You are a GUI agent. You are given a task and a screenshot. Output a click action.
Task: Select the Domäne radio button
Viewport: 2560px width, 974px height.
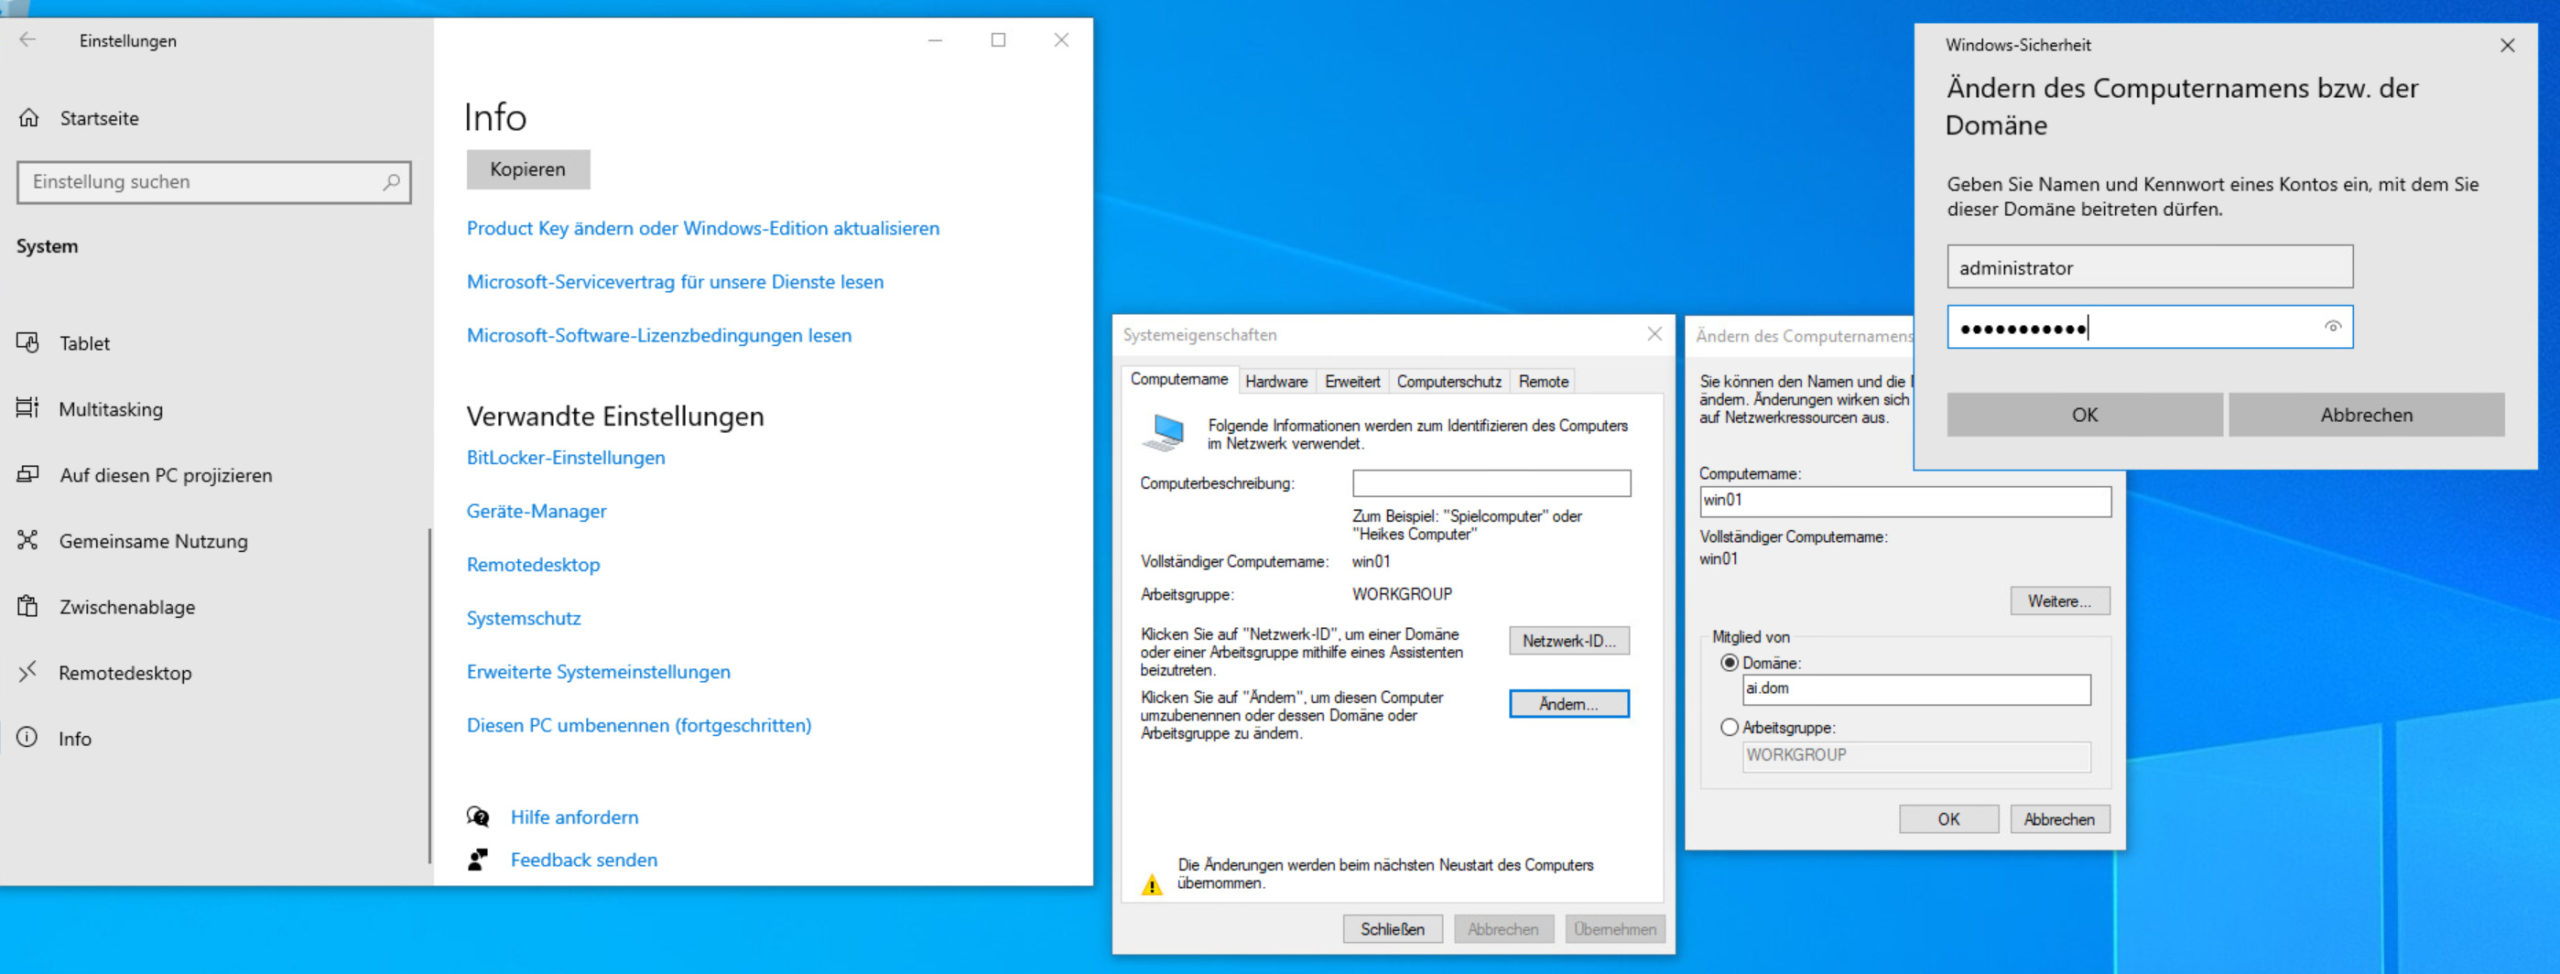point(1729,663)
